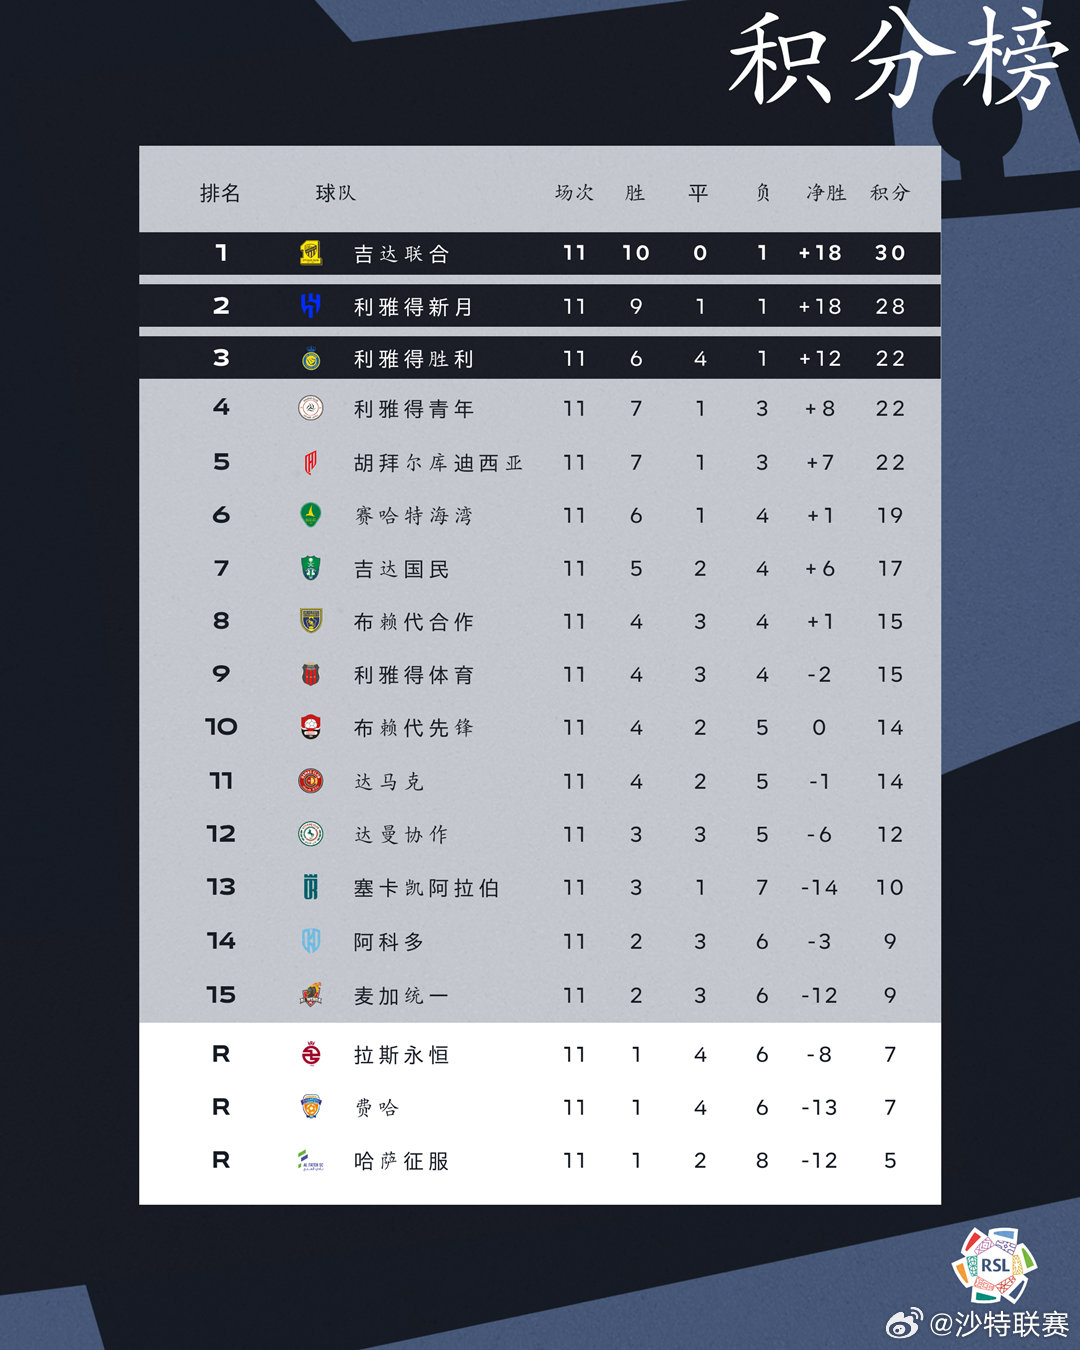1080x1350 pixels.
Task: Click the 吉达联合 team logo
Action: [x=311, y=253]
